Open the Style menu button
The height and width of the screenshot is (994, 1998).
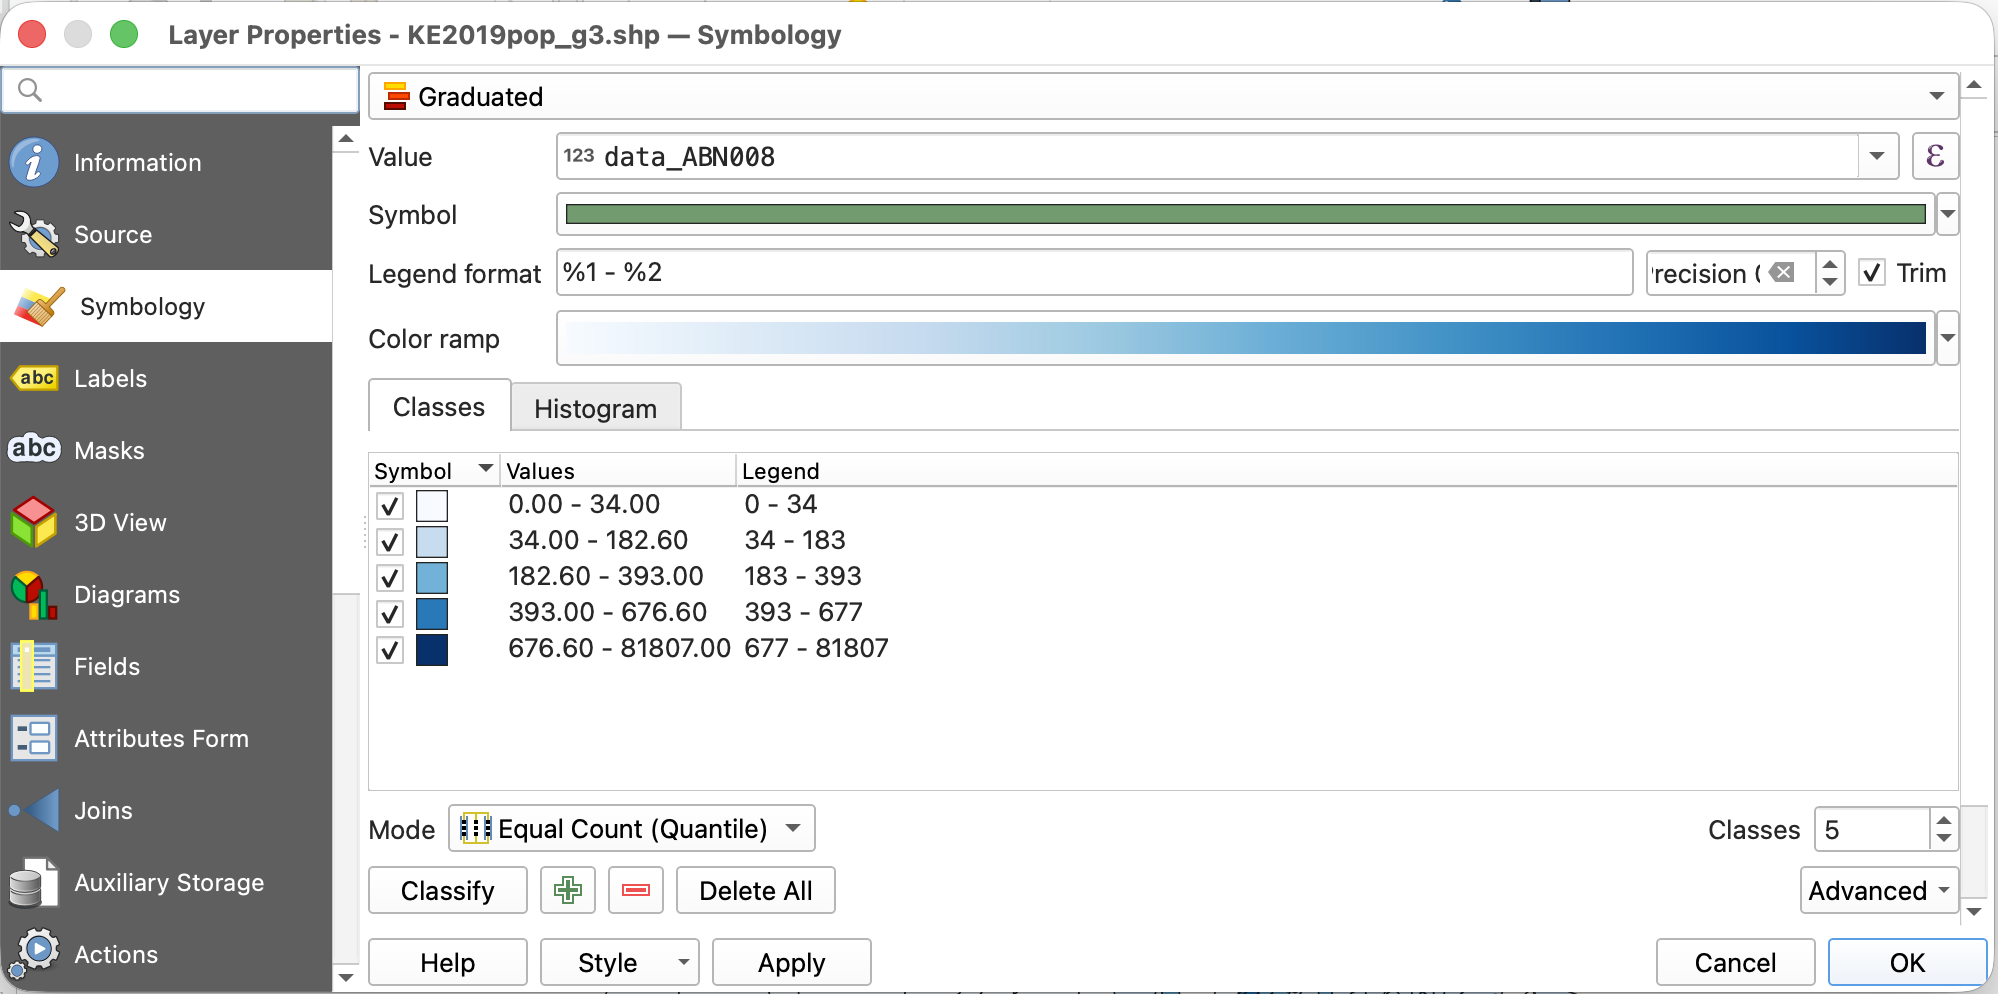pos(620,962)
